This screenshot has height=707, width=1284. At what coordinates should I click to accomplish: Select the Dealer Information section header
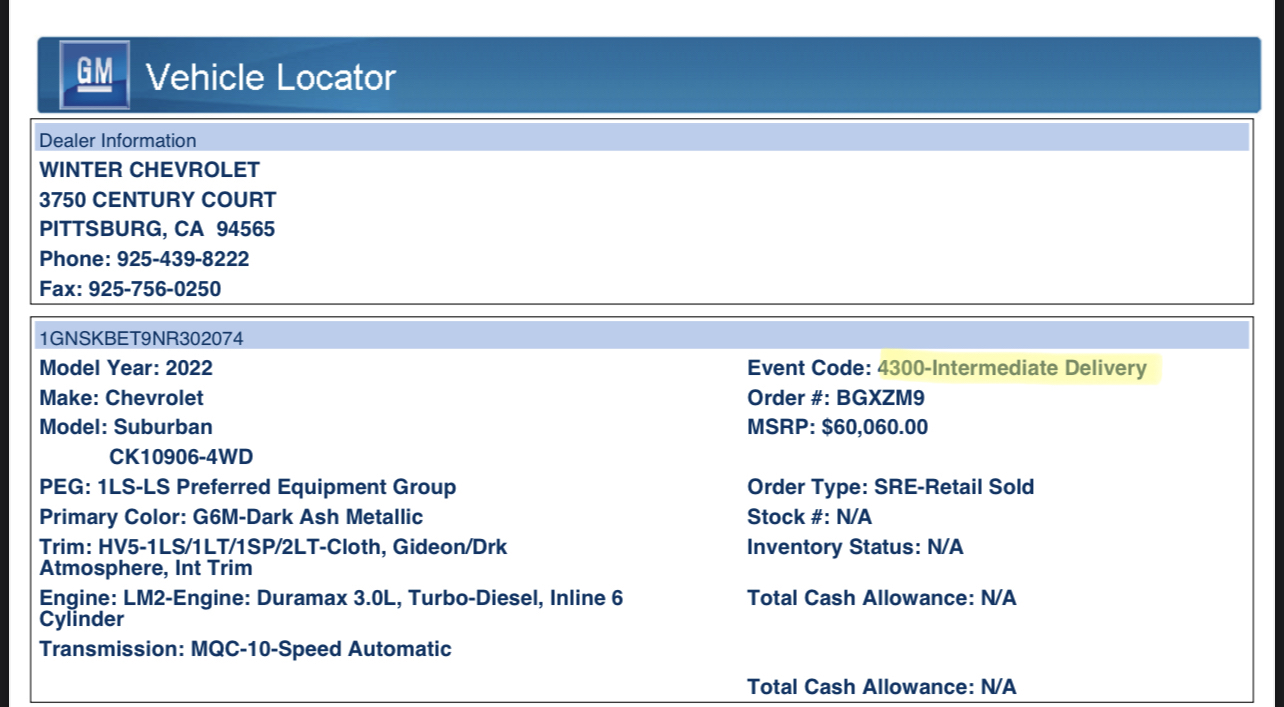tap(643, 140)
